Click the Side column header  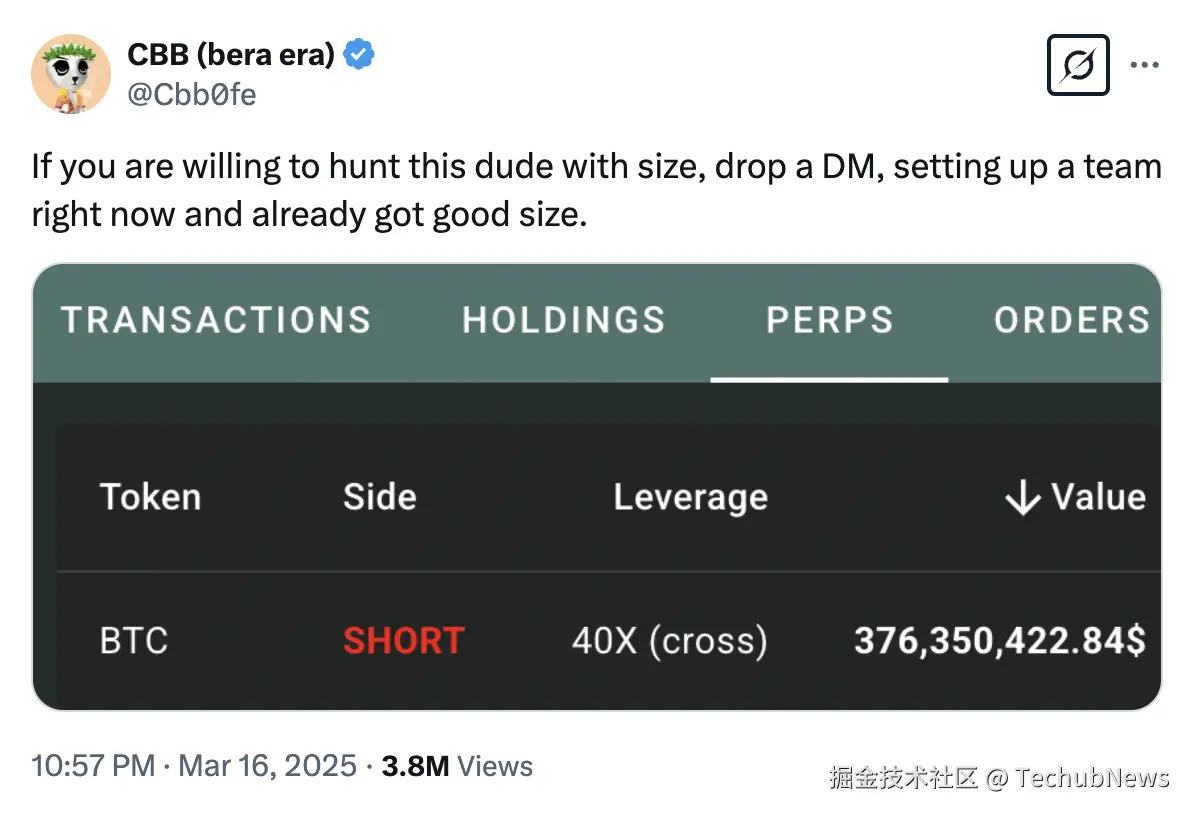379,497
